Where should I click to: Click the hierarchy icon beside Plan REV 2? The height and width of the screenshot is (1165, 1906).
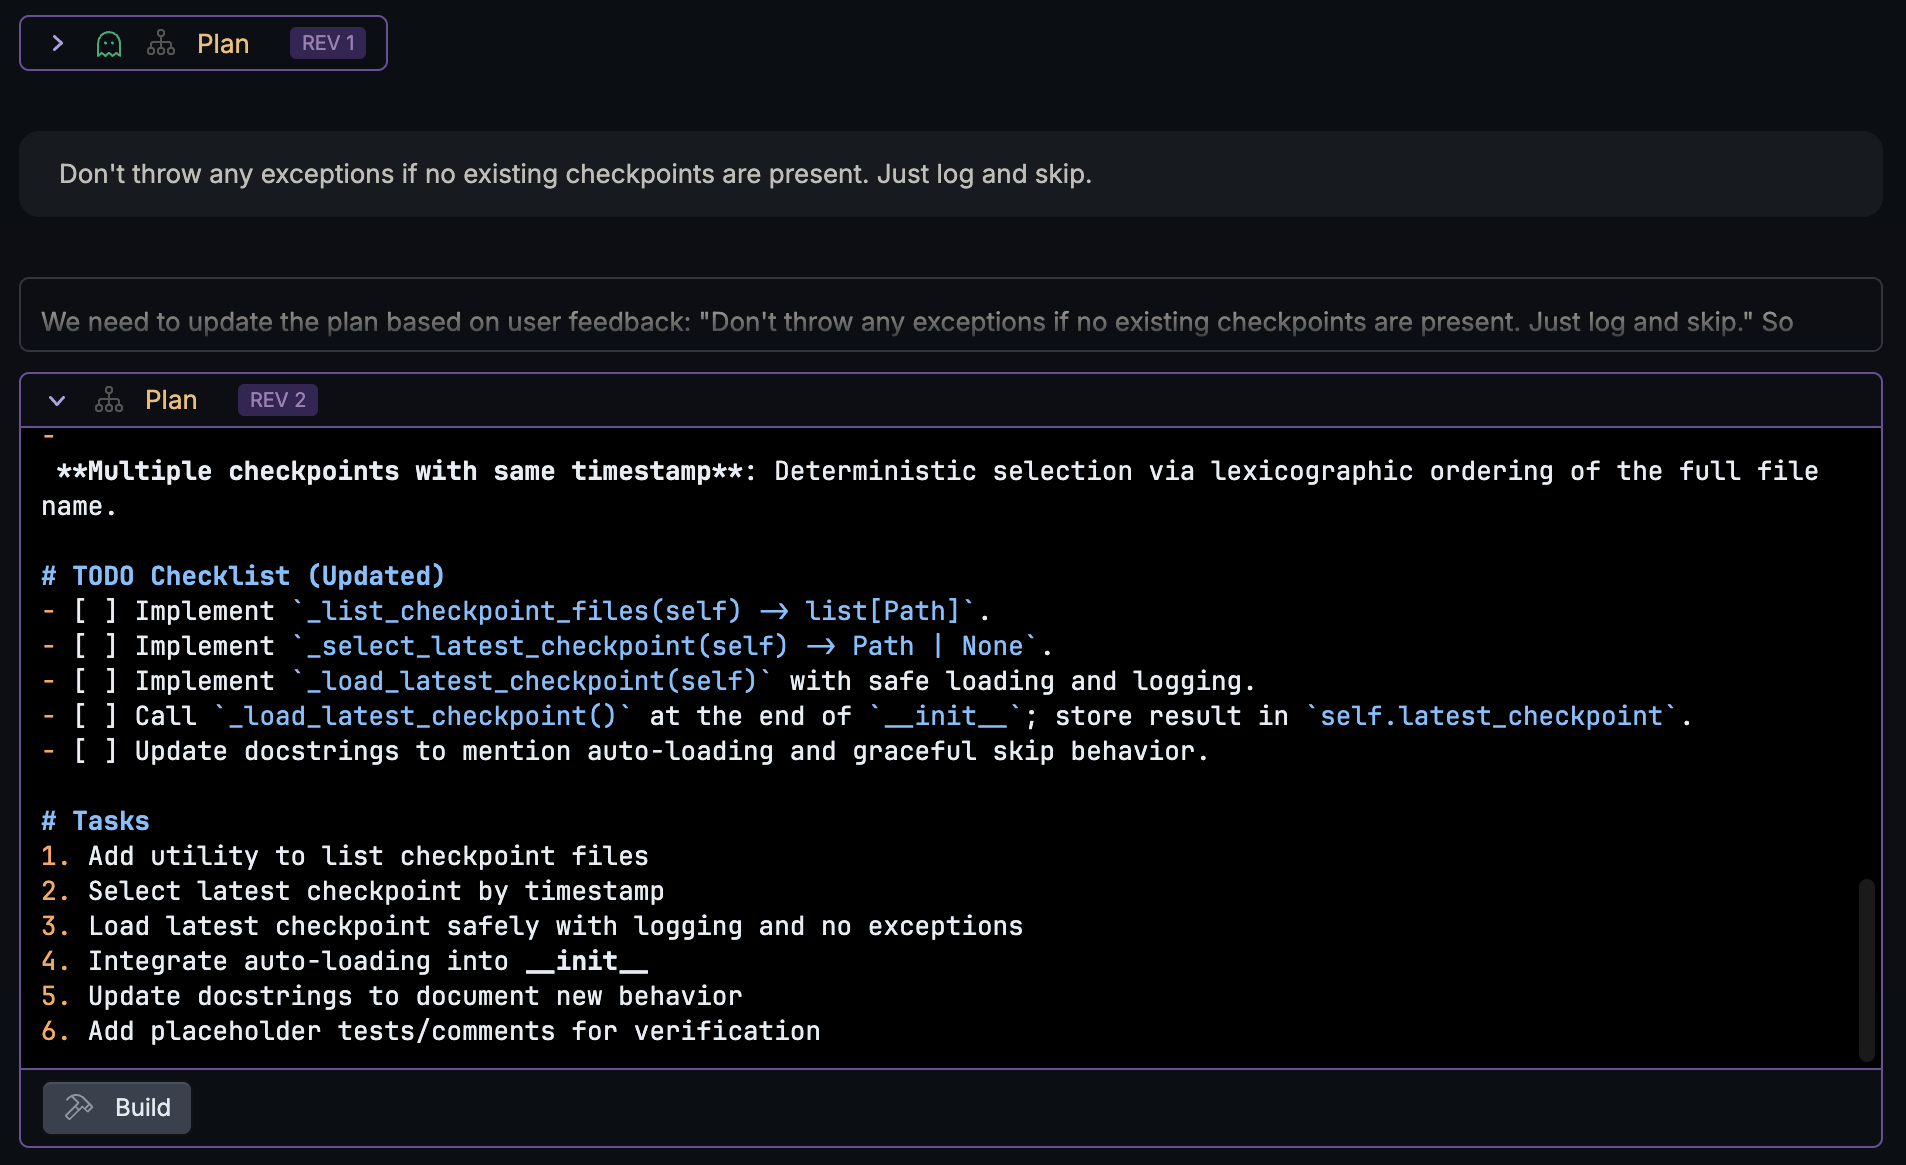point(107,399)
